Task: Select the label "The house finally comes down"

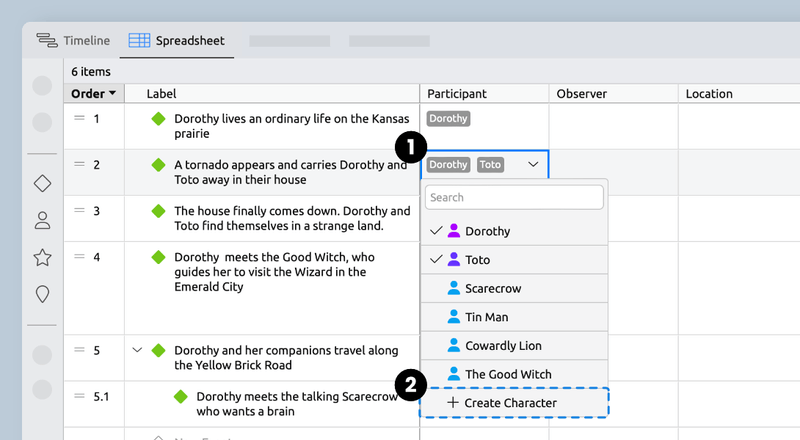Action: point(292,218)
